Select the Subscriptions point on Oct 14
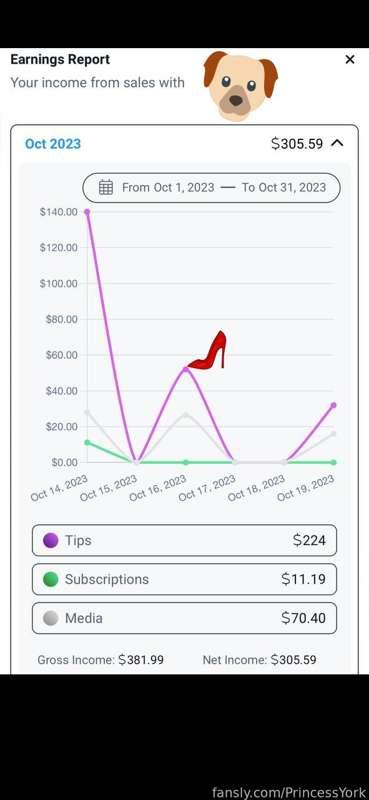369x800 pixels. click(87, 442)
